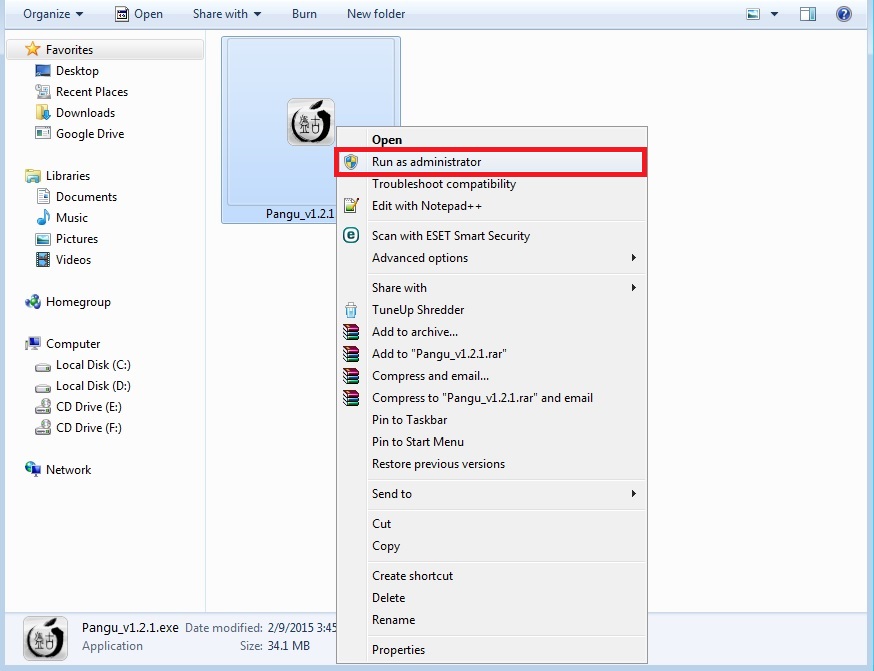The width and height of the screenshot is (874, 671).
Task: Select Delete from context menu
Action: (x=491, y=597)
